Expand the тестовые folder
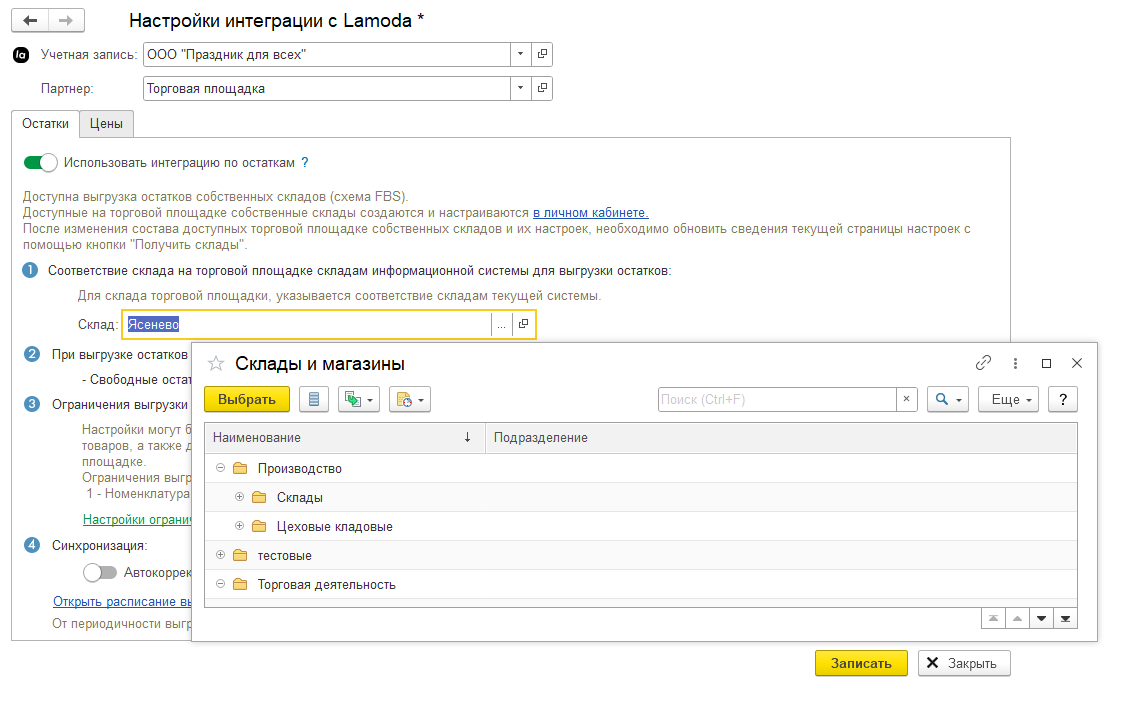The height and width of the screenshot is (721, 1134). click(x=221, y=555)
